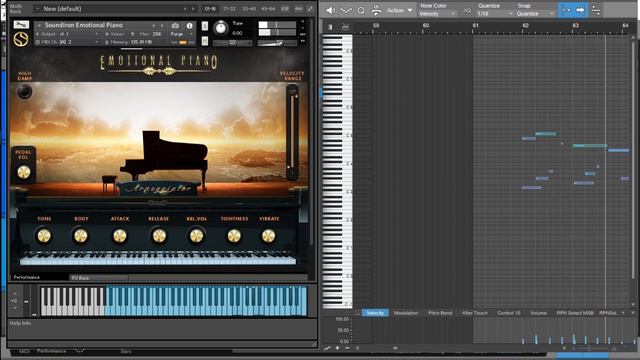Click the strum/humanize icon left of Action
This screenshot has width=640, height=360.
(x=376, y=11)
